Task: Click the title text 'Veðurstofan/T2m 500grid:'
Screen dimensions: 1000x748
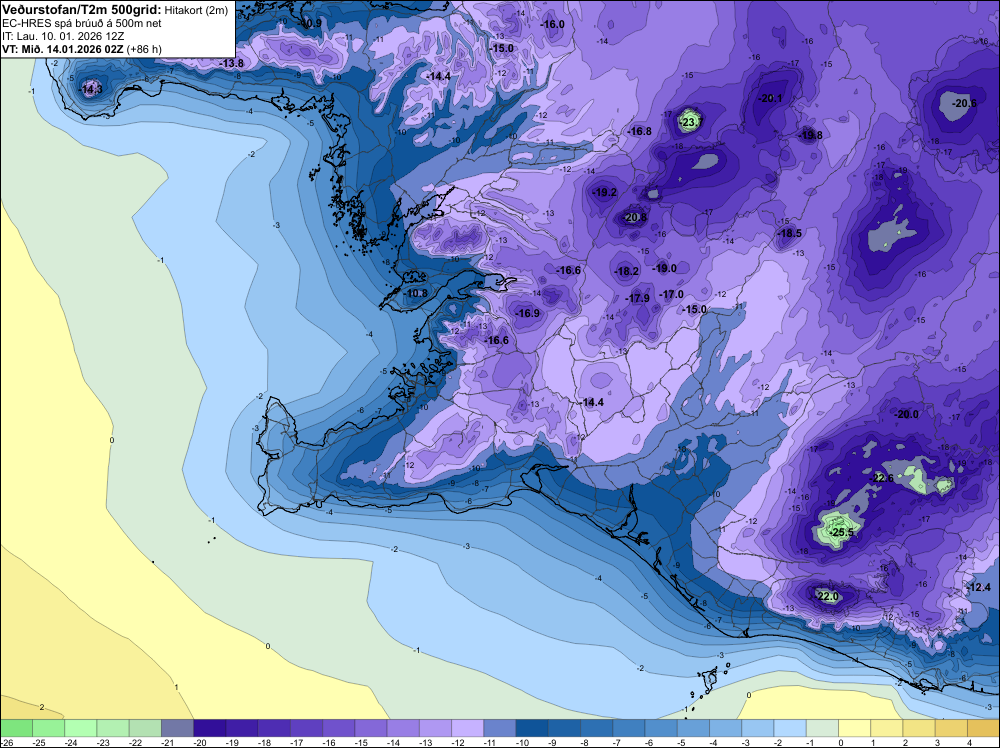Action: point(82,10)
